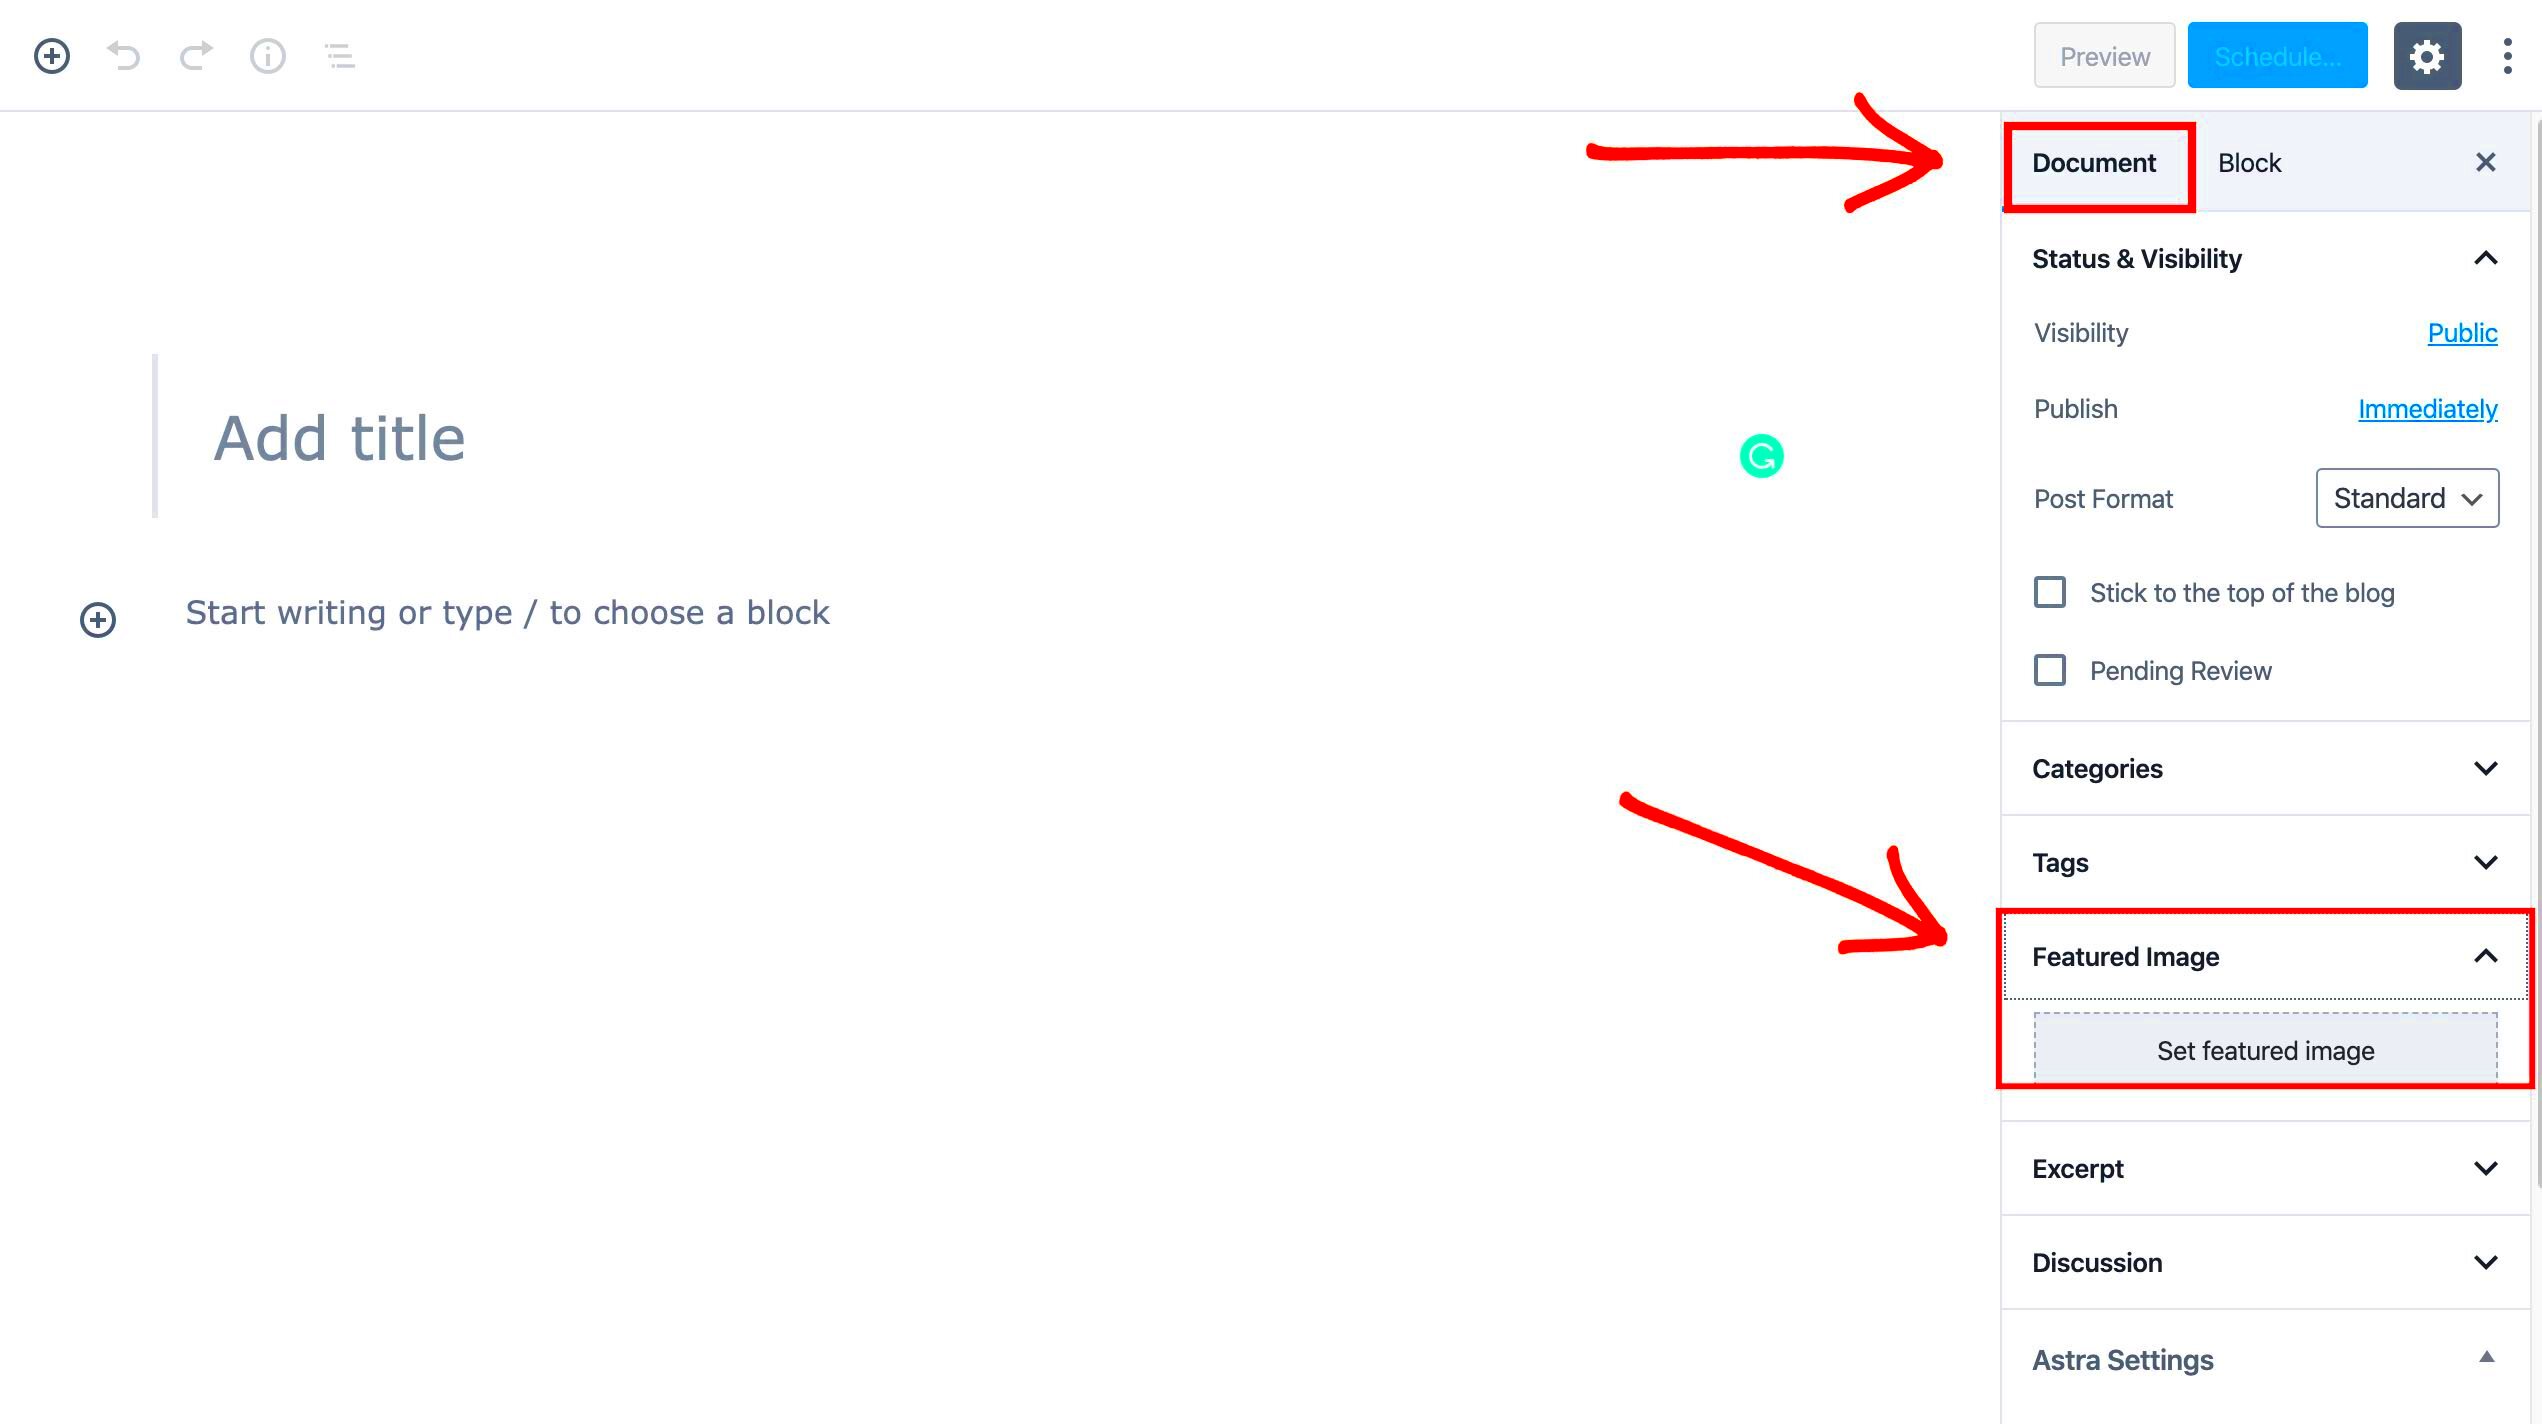This screenshot has width=2542, height=1424.
Task: Open the document info icon
Action: pyautogui.click(x=267, y=54)
